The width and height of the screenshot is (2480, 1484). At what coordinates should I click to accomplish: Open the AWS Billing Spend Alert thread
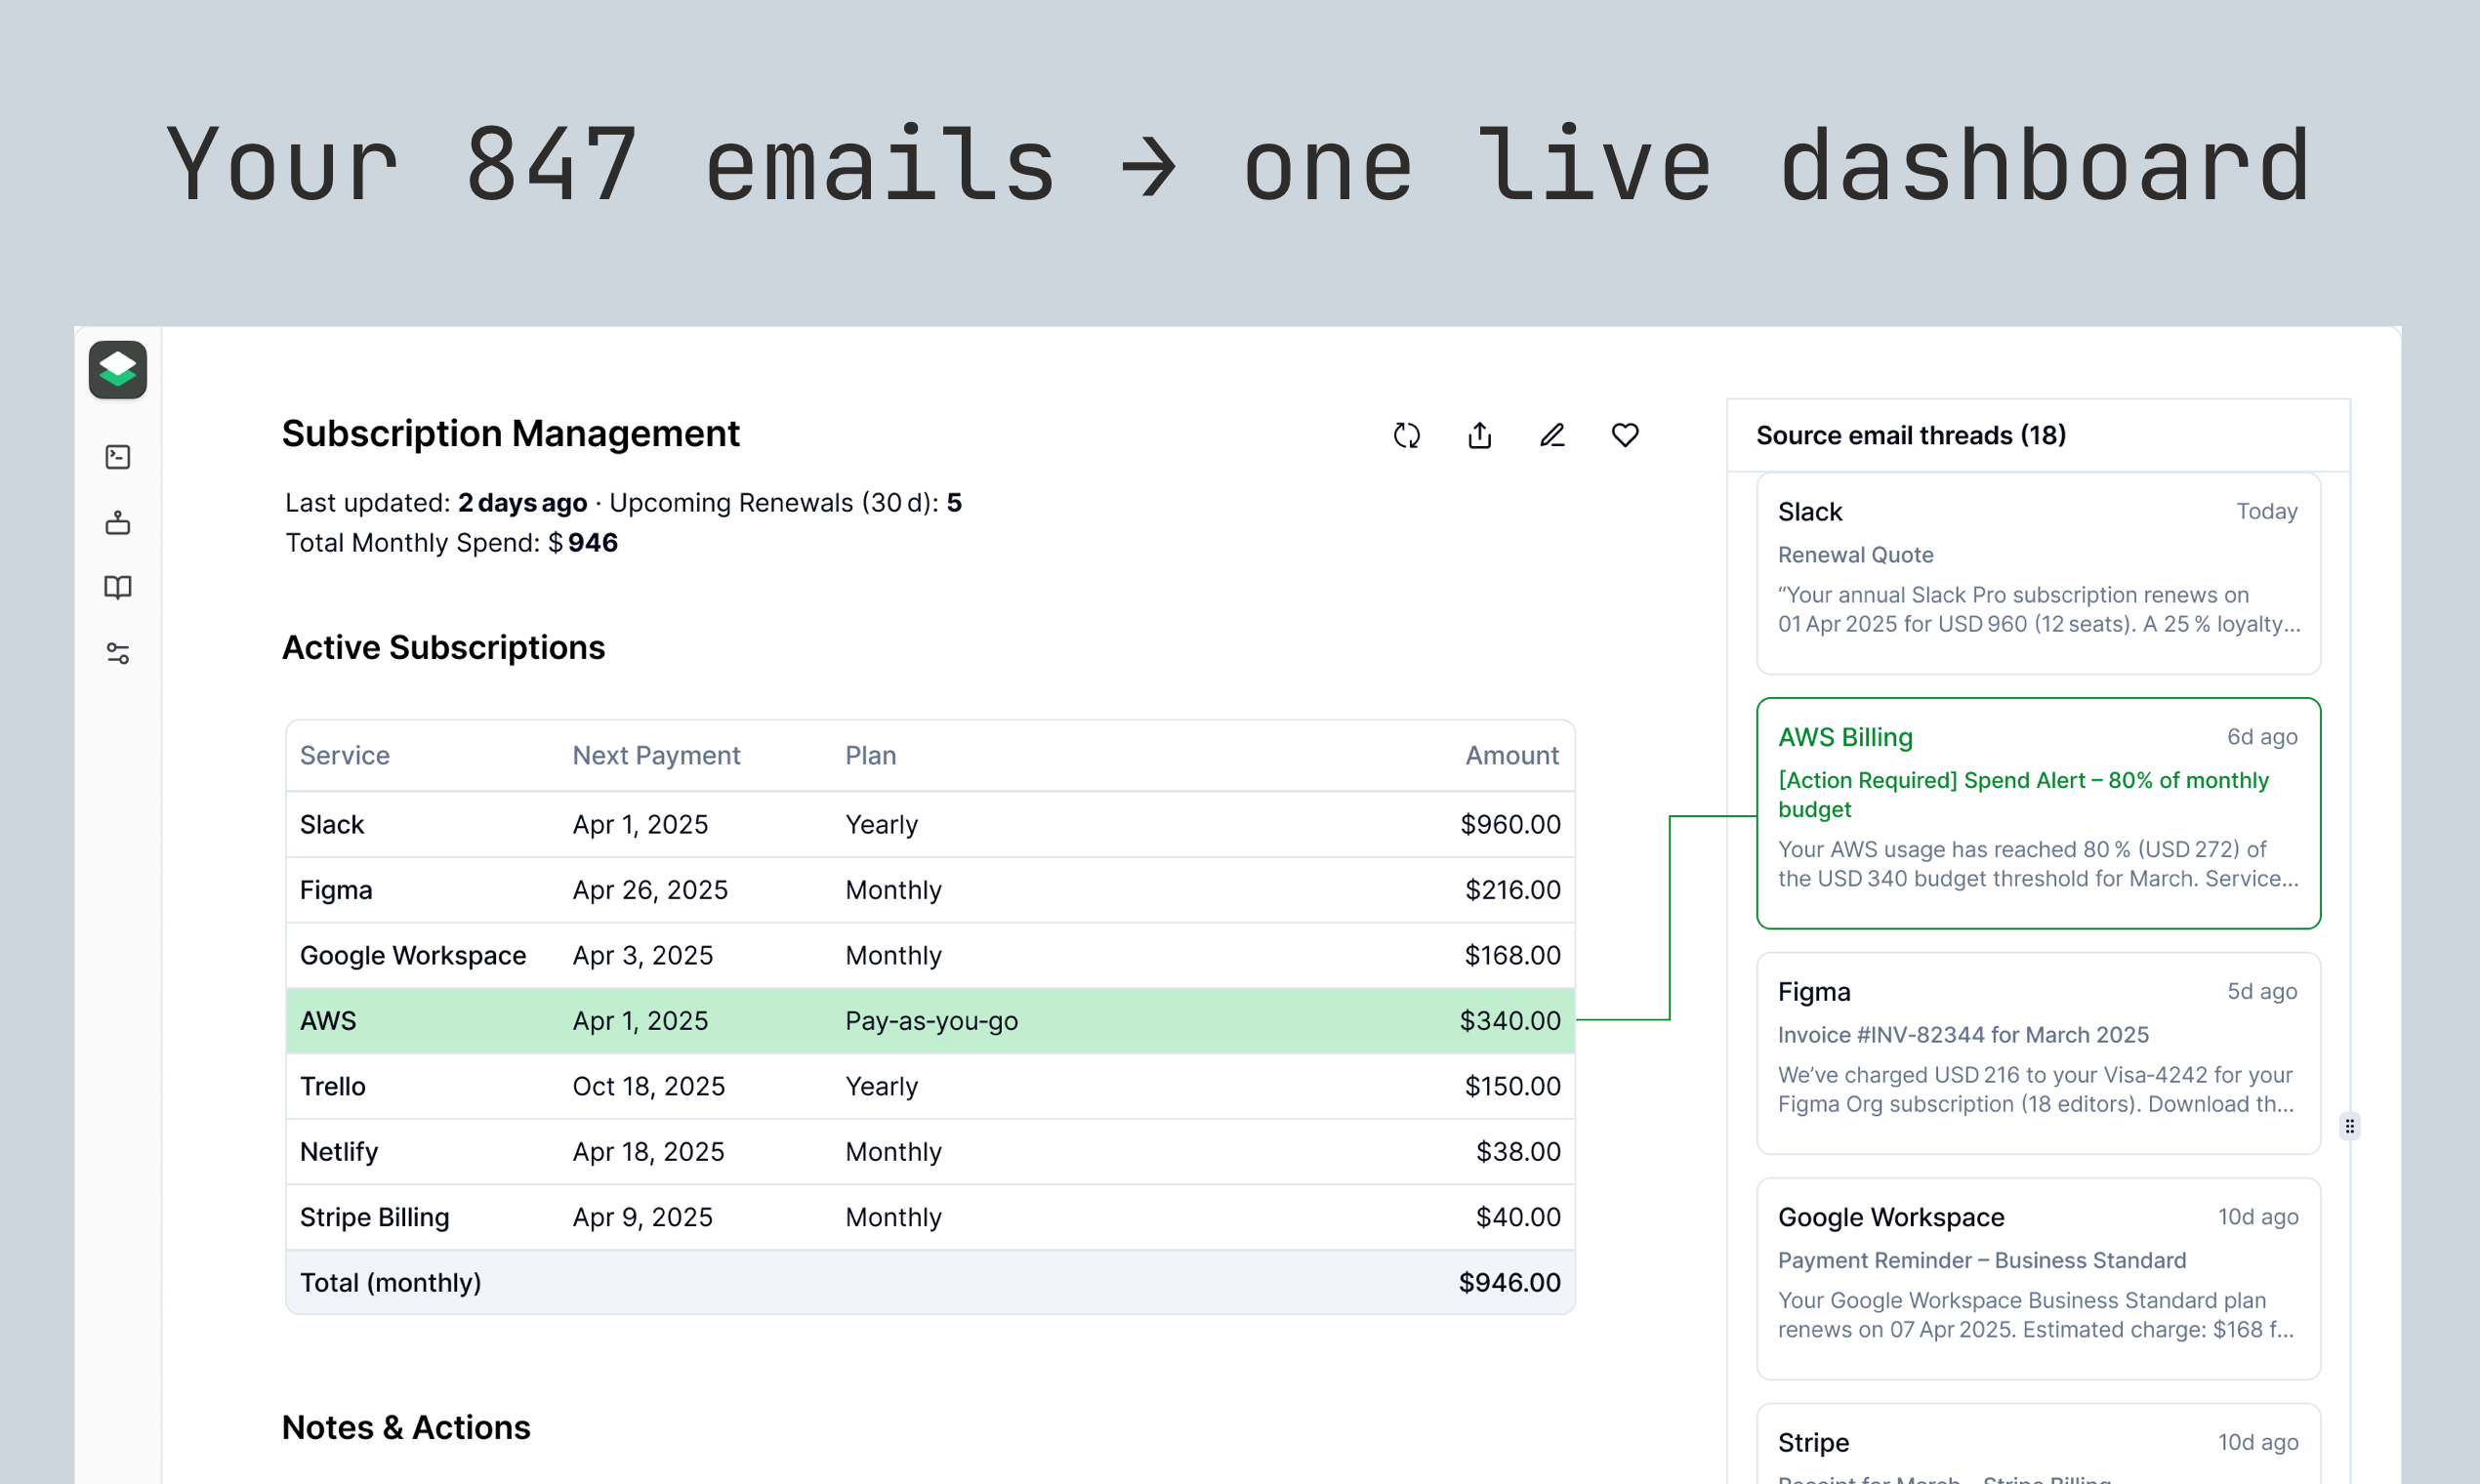coord(2037,812)
